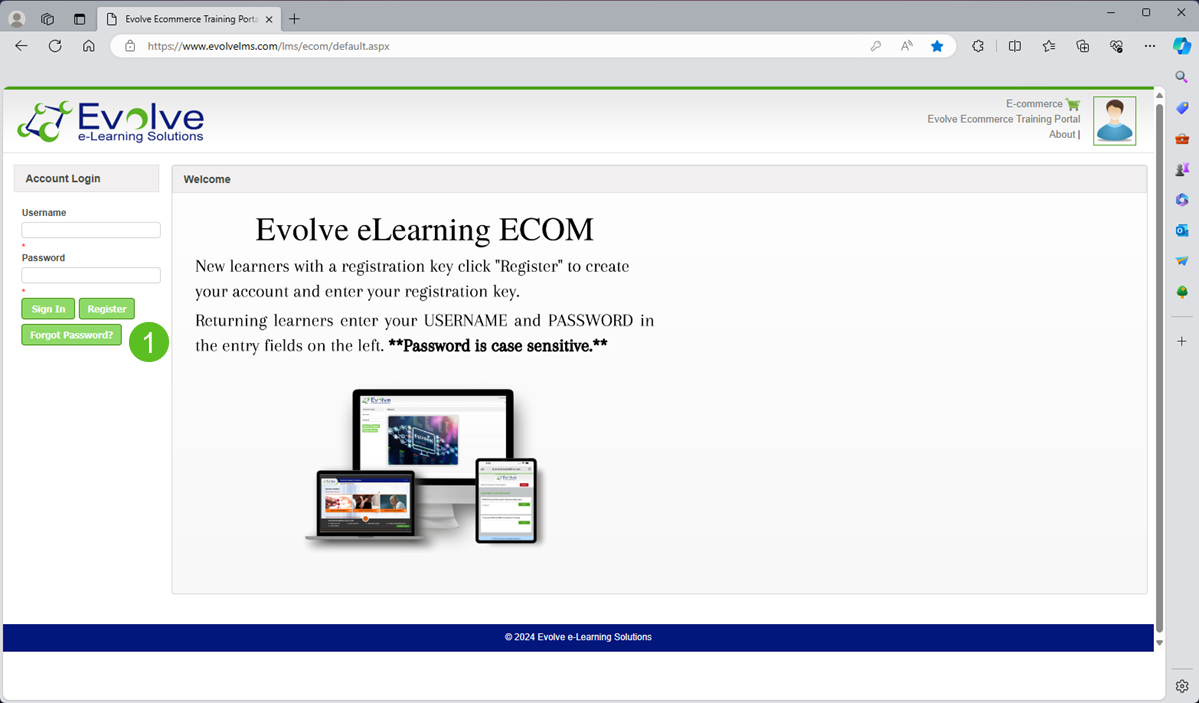
Task: Click the Evolve e-Learning Solutions logo
Action: click(x=110, y=120)
